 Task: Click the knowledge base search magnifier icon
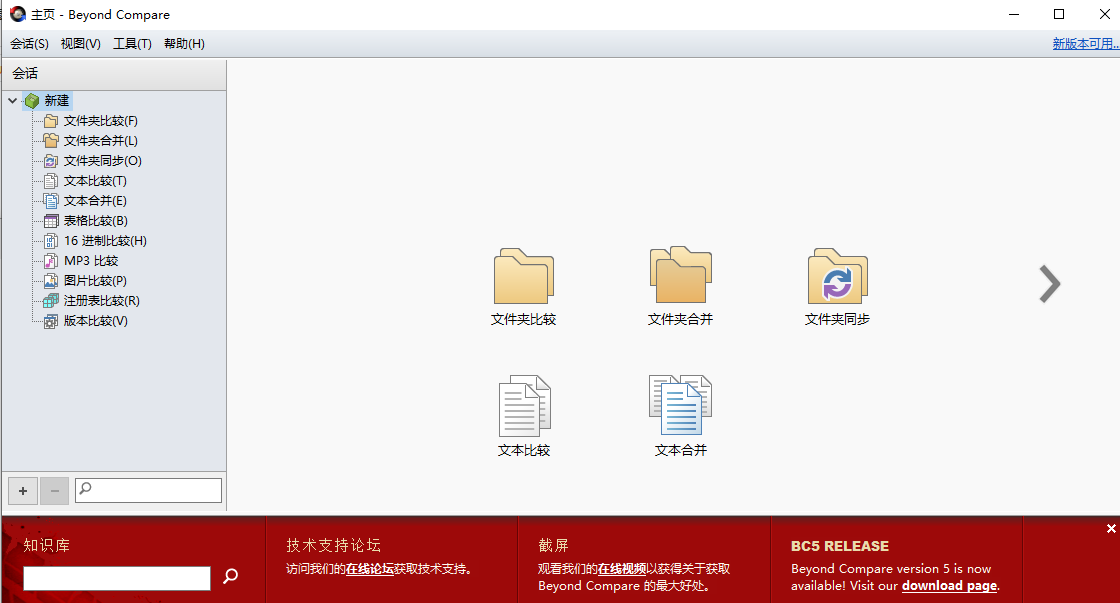click(230, 576)
